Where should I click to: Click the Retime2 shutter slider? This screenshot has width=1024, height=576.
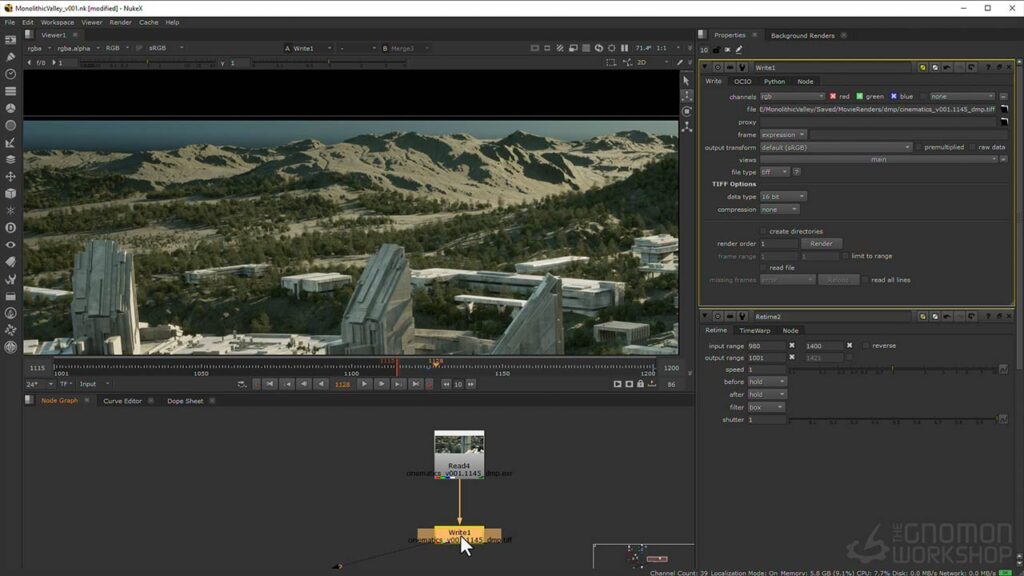[x=893, y=419]
